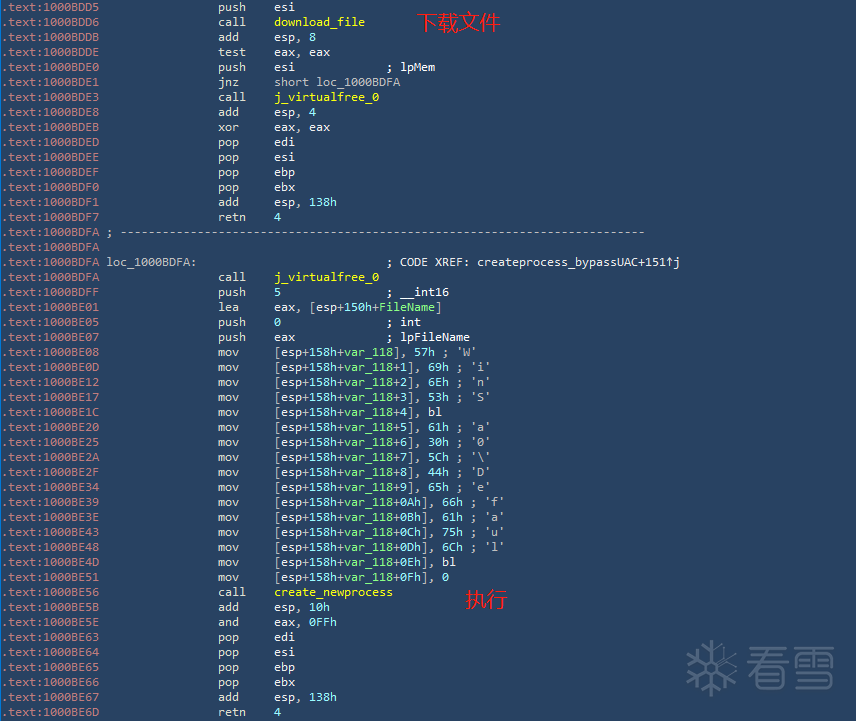Select the esp, 8 operand
Viewport: 856px width, 721px height.
point(295,37)
